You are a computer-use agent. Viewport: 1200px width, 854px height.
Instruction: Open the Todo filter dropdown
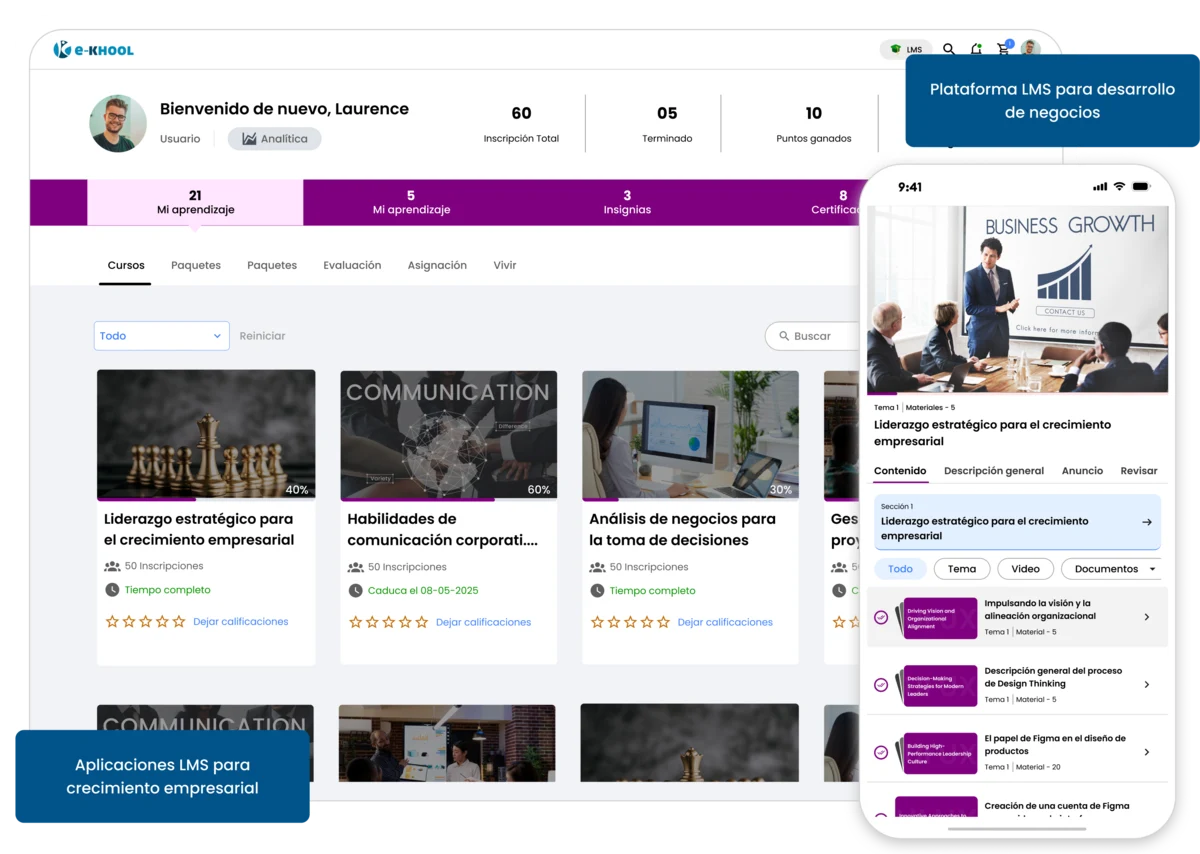coord(161,336)
